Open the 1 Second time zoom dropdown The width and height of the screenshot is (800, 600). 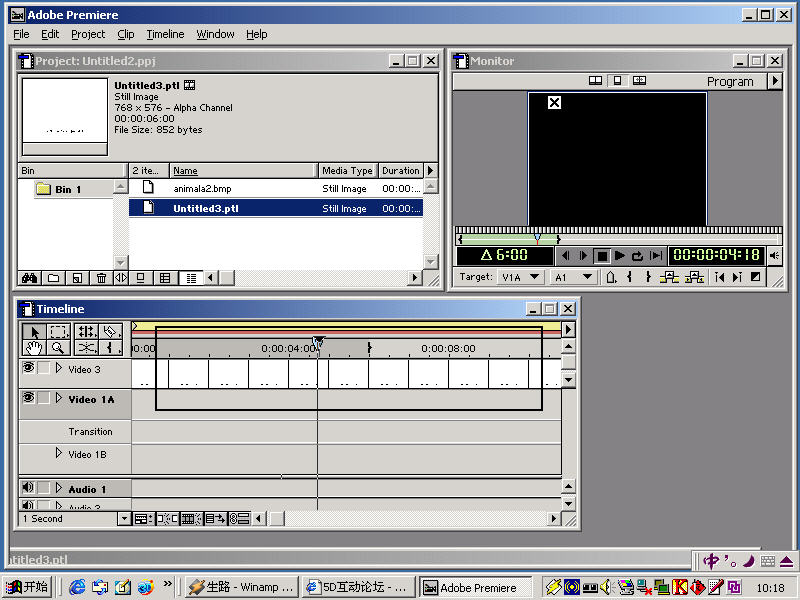124,519
